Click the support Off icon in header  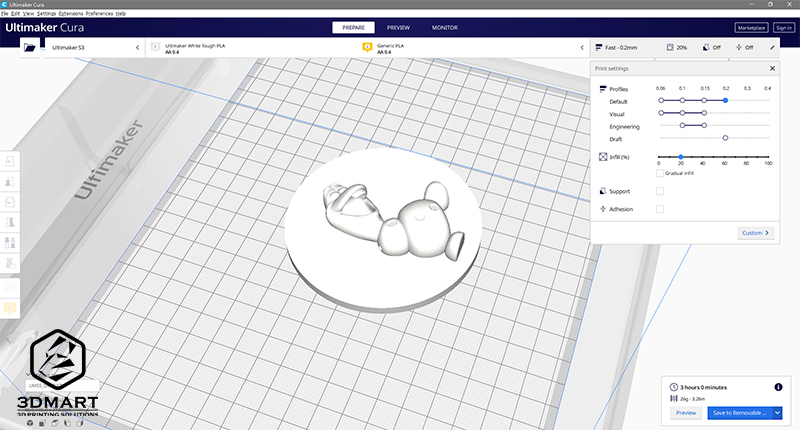pos(705,47)
